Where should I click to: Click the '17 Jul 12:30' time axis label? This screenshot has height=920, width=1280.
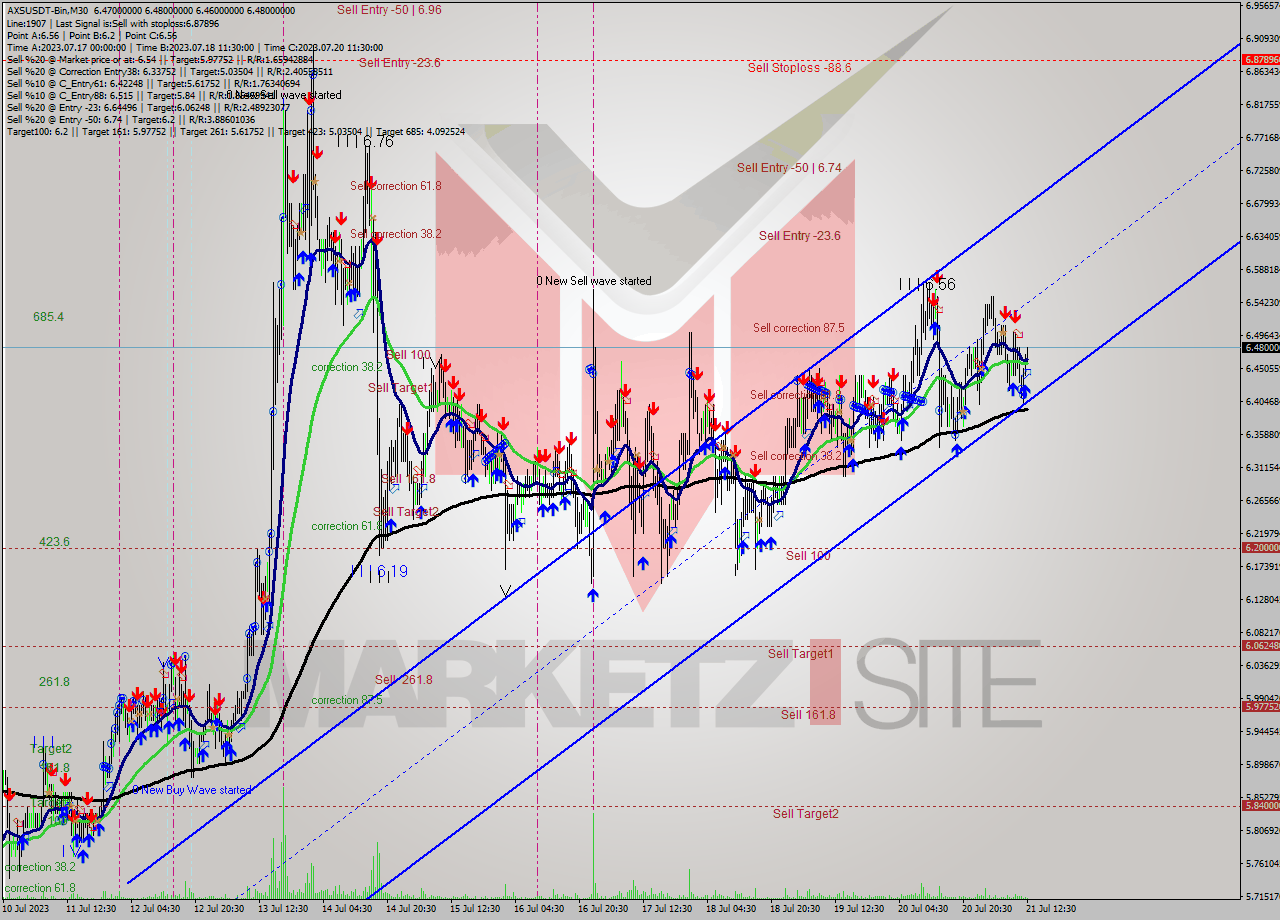[667, 909]
